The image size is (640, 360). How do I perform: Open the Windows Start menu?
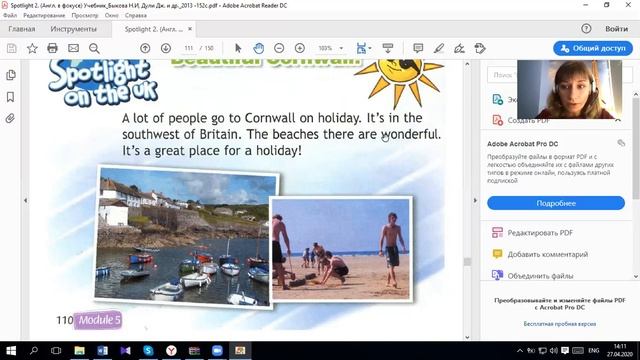click(x=11, y=351)
